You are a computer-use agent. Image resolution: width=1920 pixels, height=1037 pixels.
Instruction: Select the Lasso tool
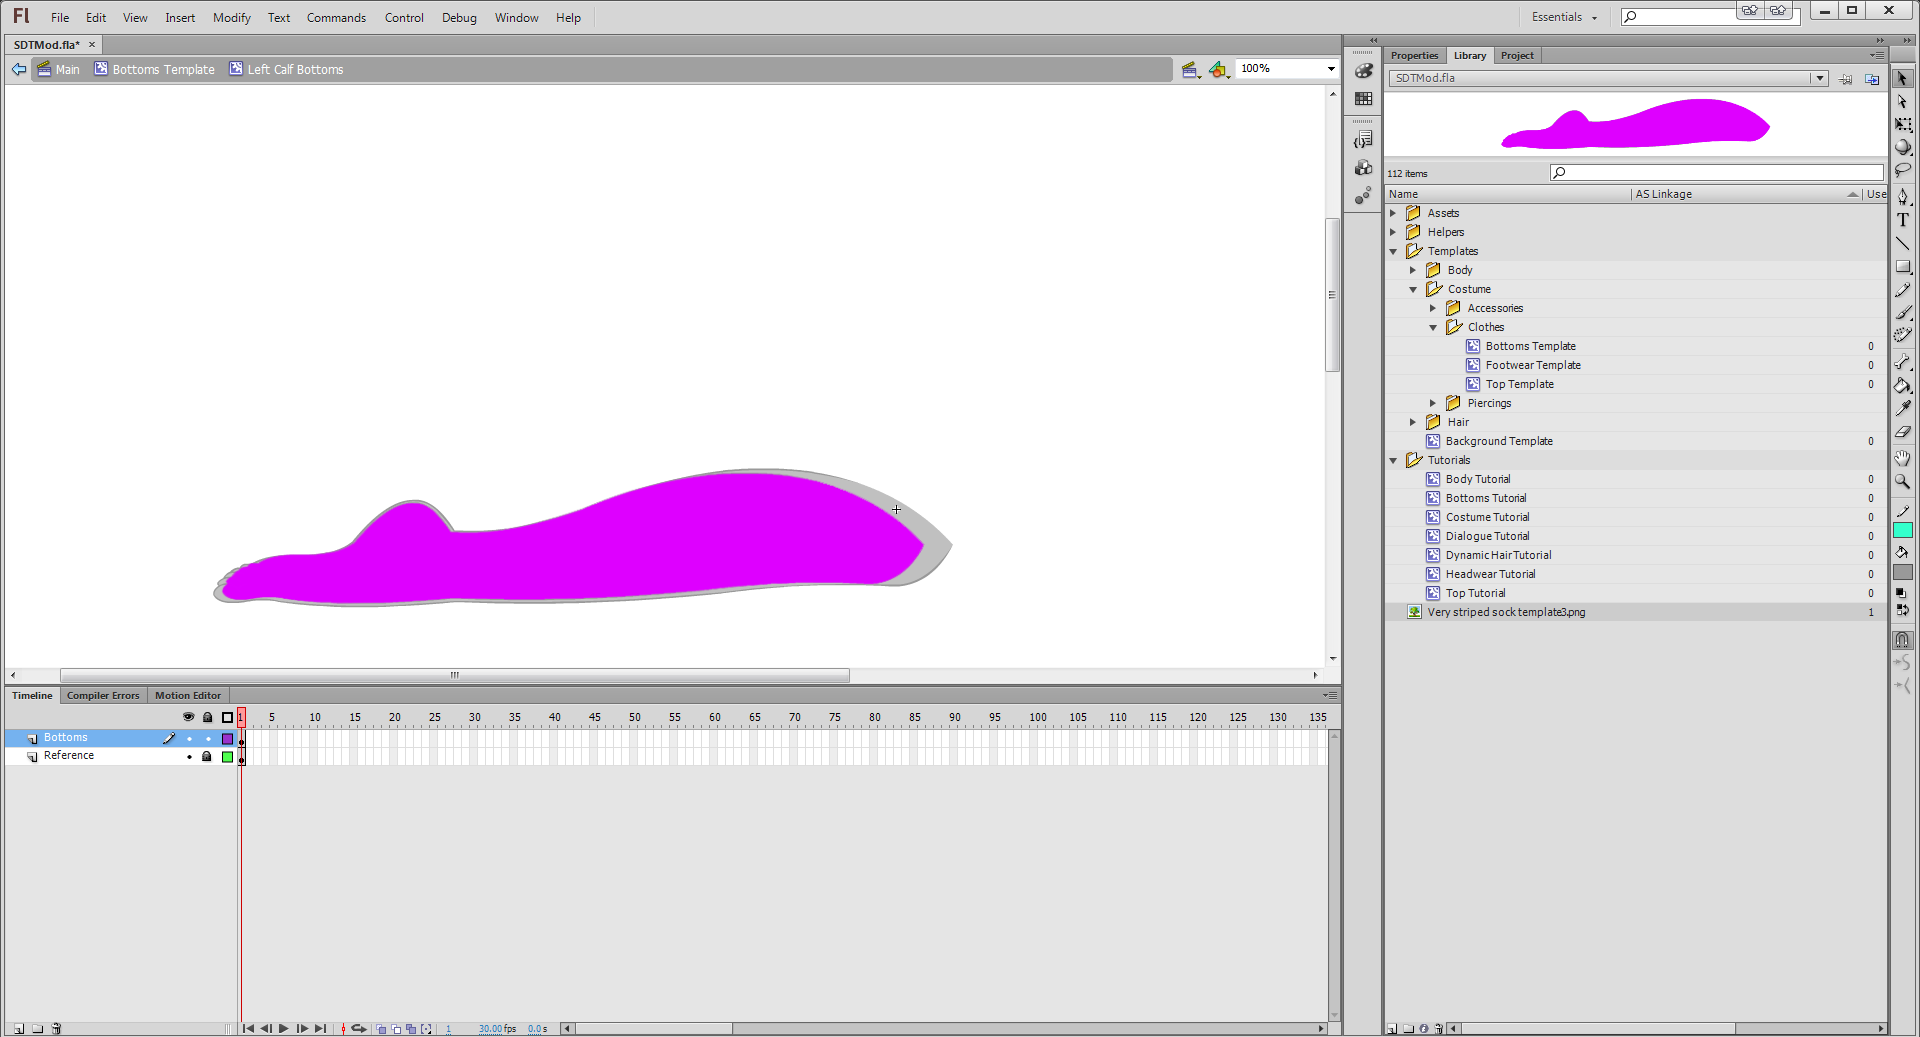[1902, 170]
